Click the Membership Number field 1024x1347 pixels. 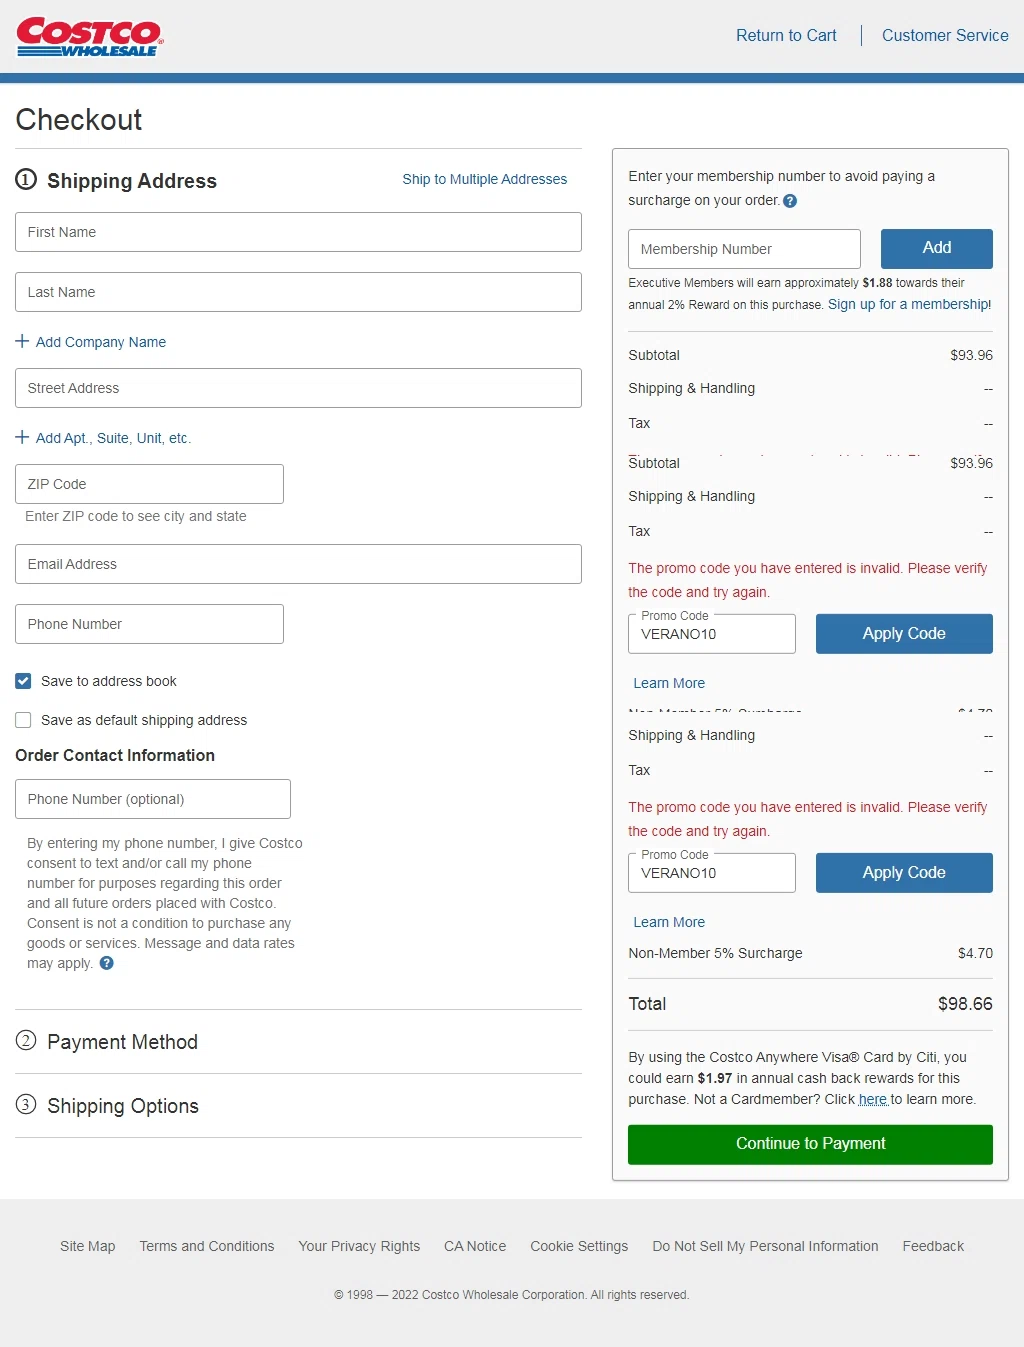[x=743, y=249]
